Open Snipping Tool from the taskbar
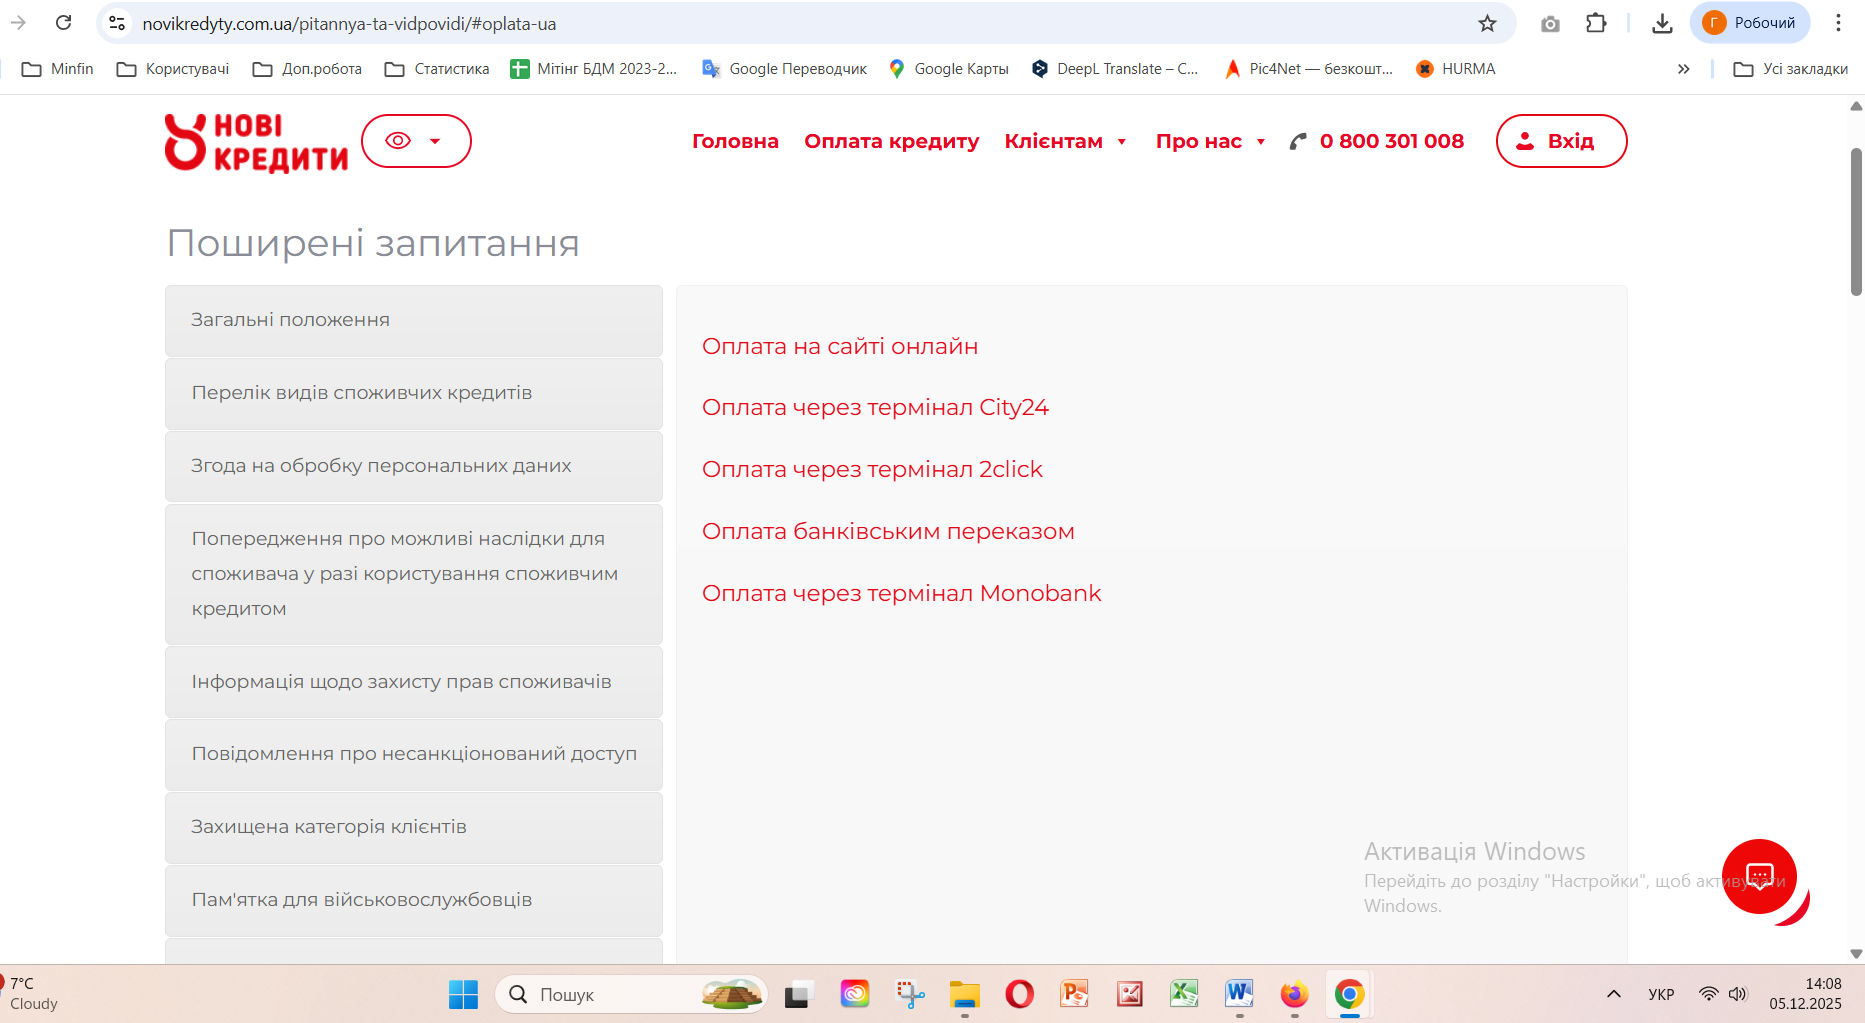Viewport: 1865px width, 1023px height. point(910,994)
